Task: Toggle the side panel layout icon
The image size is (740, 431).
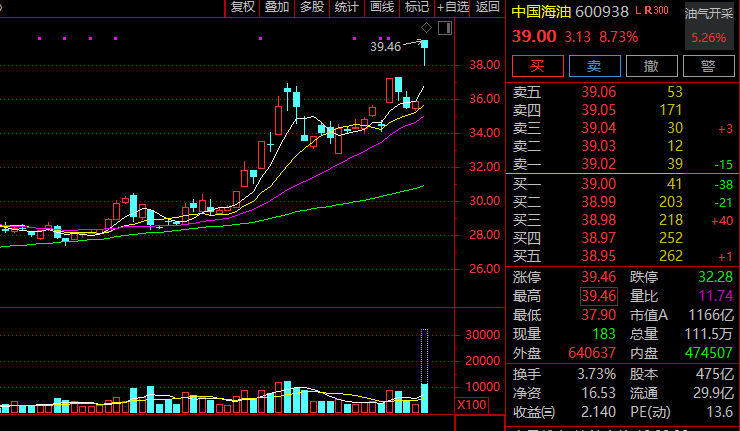Action: click(x=445, y=27)
